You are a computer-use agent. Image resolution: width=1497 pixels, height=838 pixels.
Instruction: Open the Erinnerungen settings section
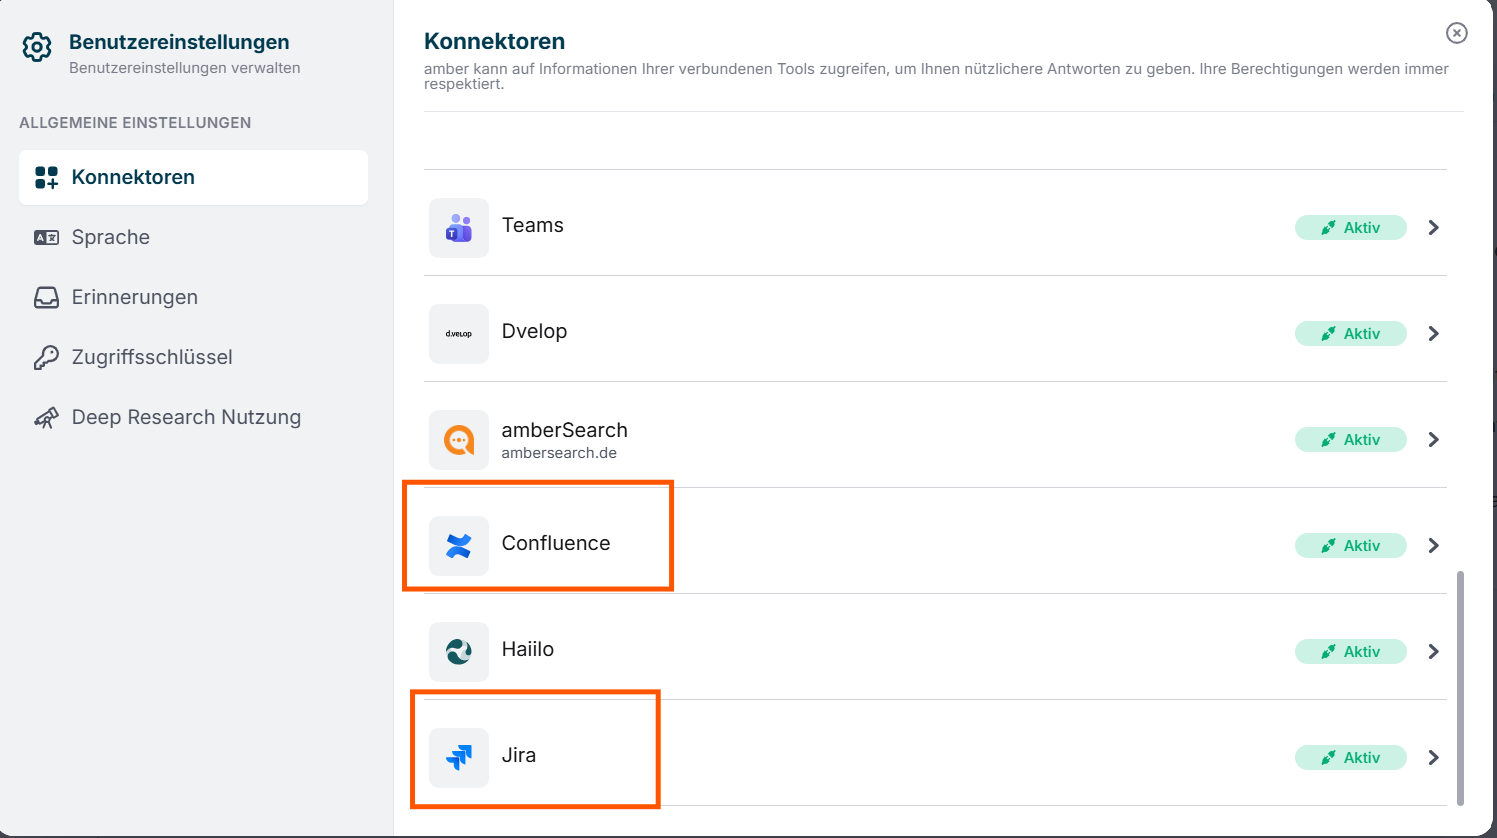point(193,298)
